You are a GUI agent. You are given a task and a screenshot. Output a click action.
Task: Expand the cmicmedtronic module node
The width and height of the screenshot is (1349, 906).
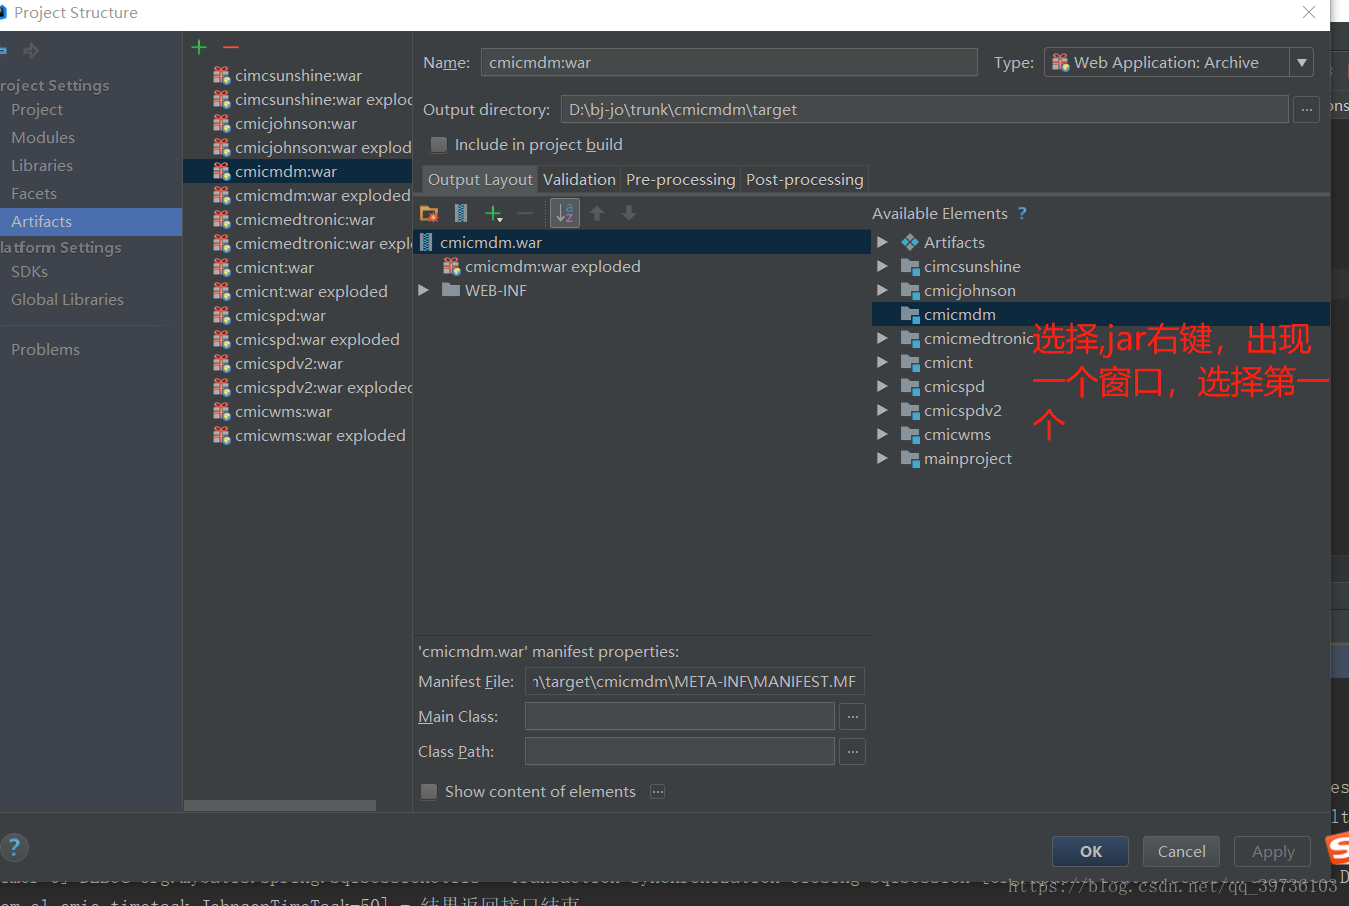coord(882,338)
